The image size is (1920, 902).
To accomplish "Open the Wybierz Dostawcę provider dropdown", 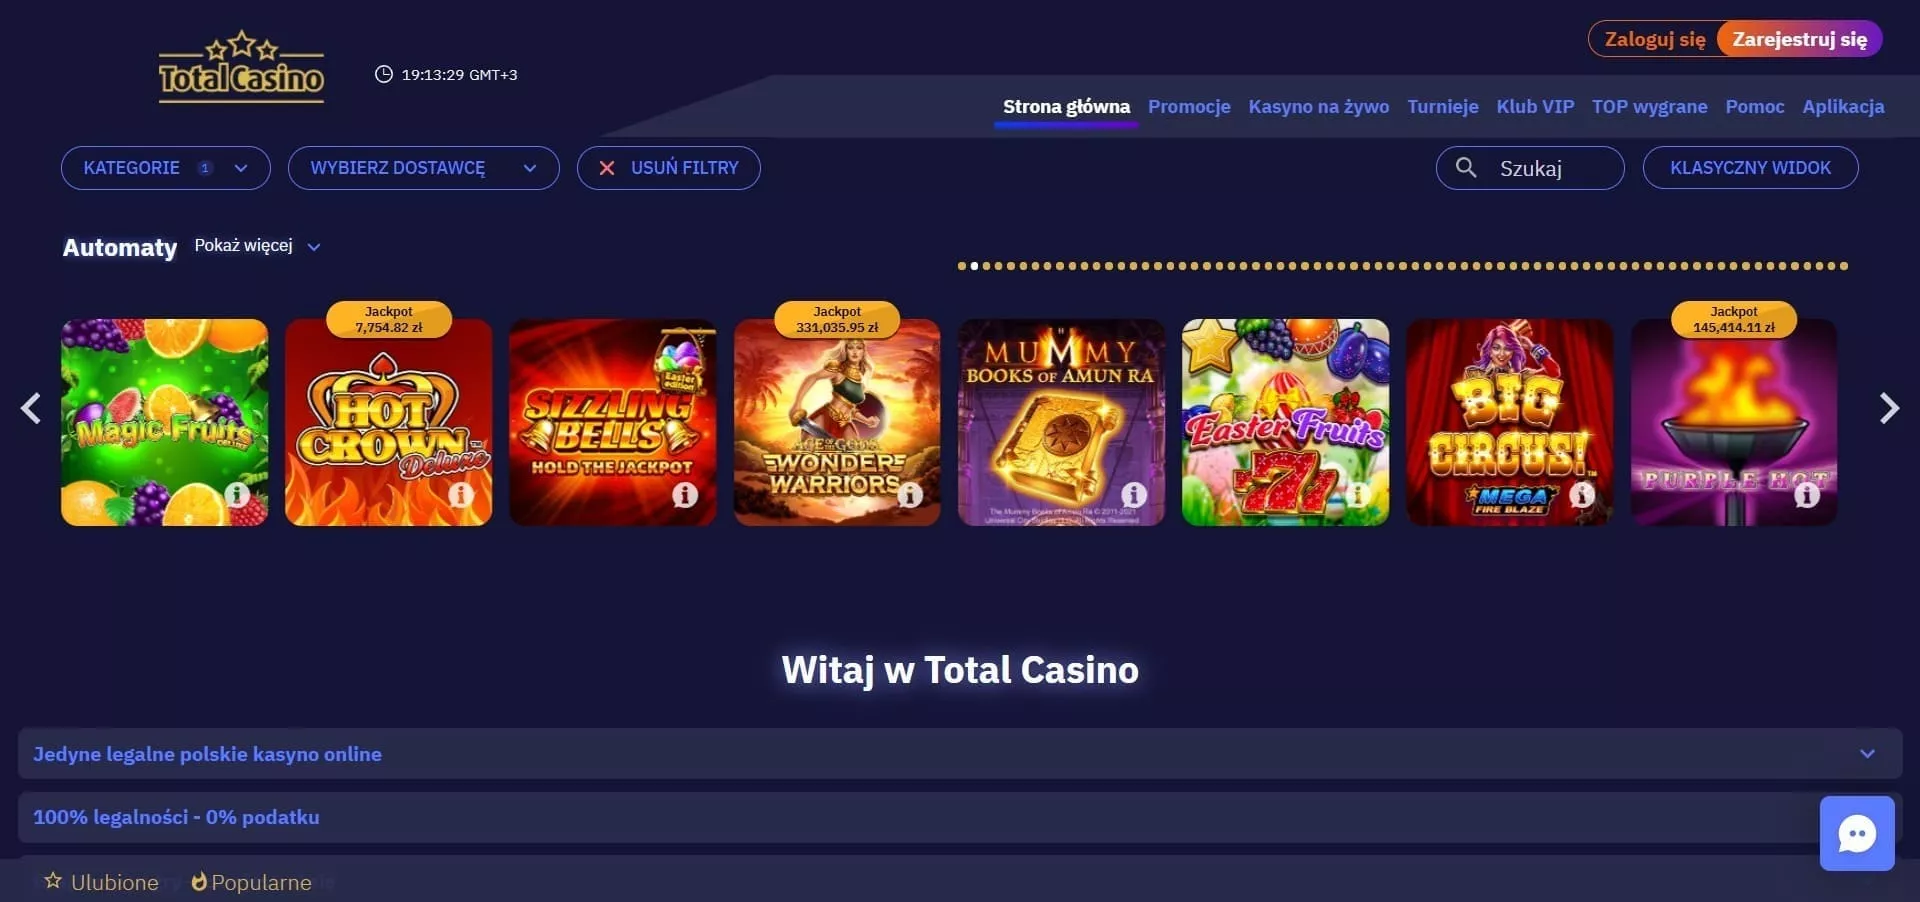I will (423, 168).
